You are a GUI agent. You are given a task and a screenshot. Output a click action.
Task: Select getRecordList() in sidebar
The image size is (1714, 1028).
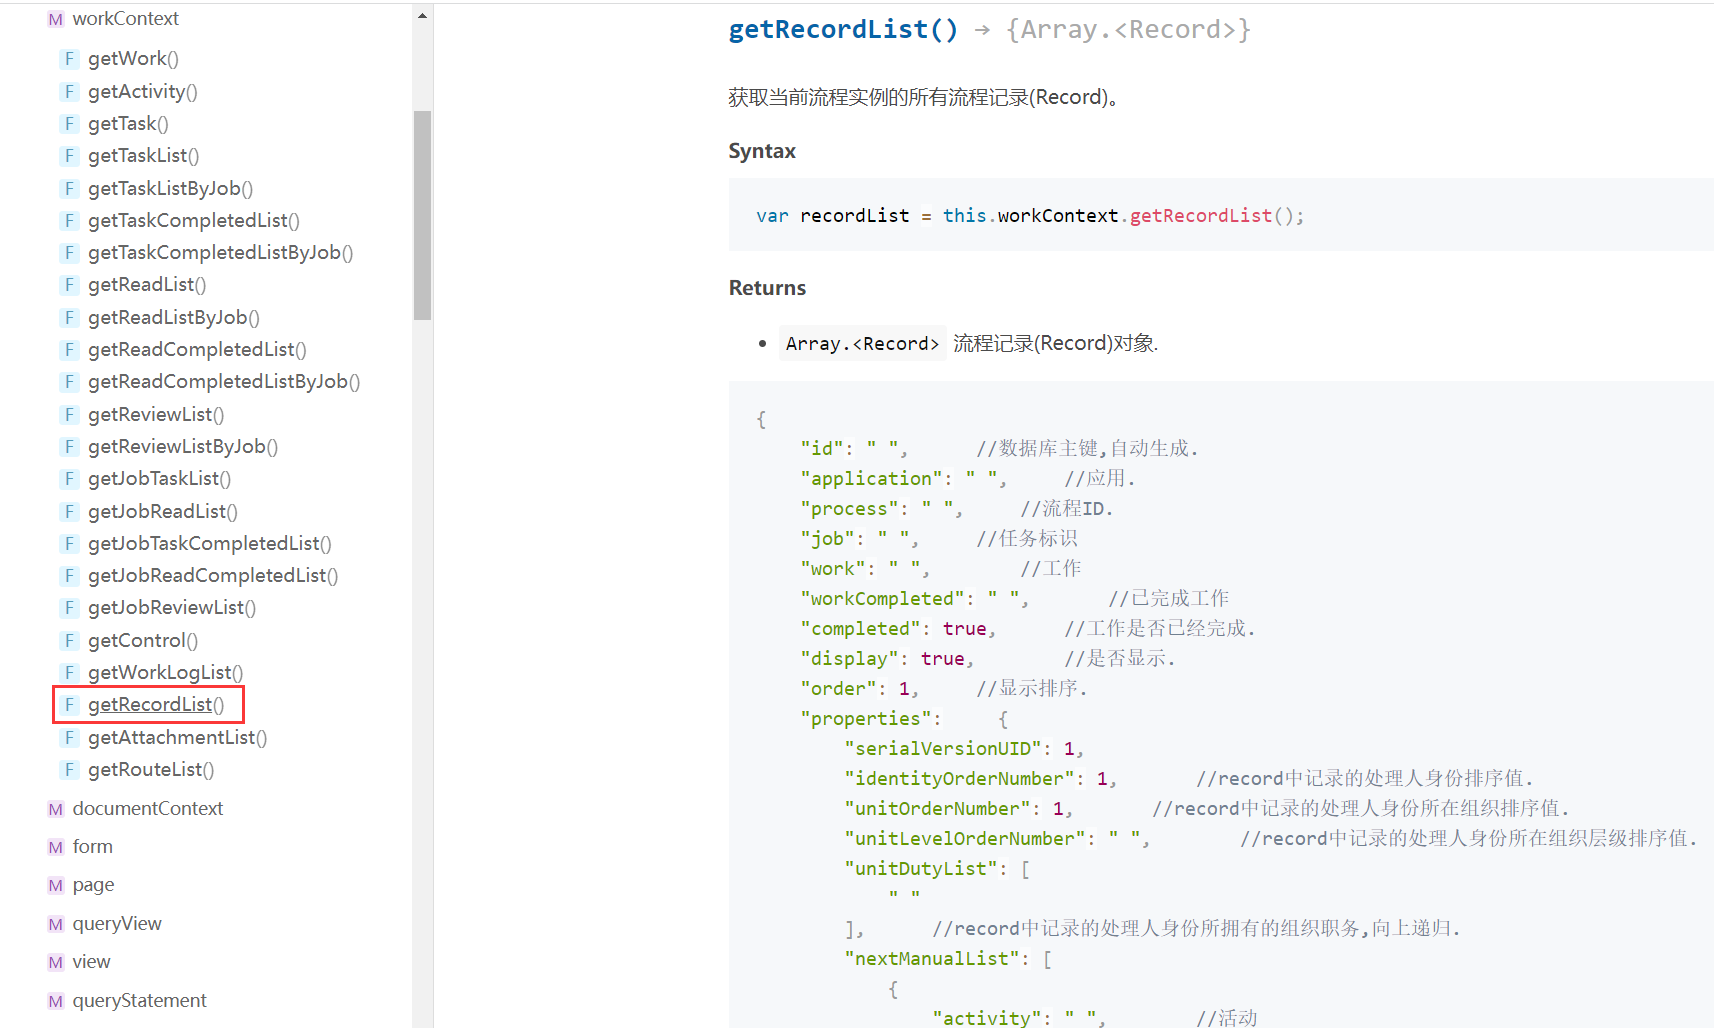click(156, 705)
